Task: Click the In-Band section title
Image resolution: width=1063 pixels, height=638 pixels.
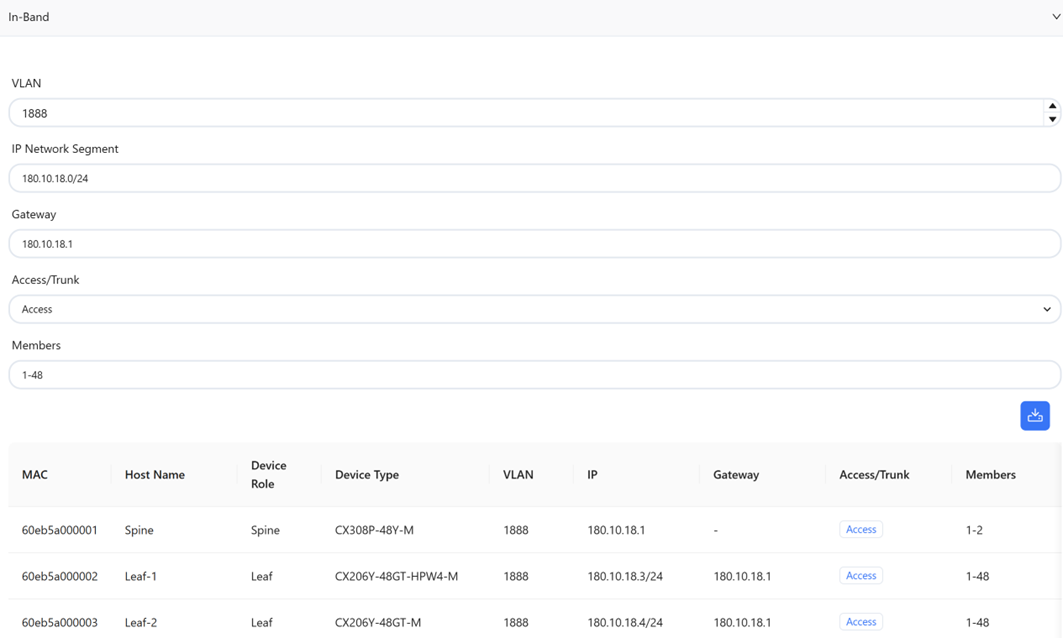Action: pos(28,17)
